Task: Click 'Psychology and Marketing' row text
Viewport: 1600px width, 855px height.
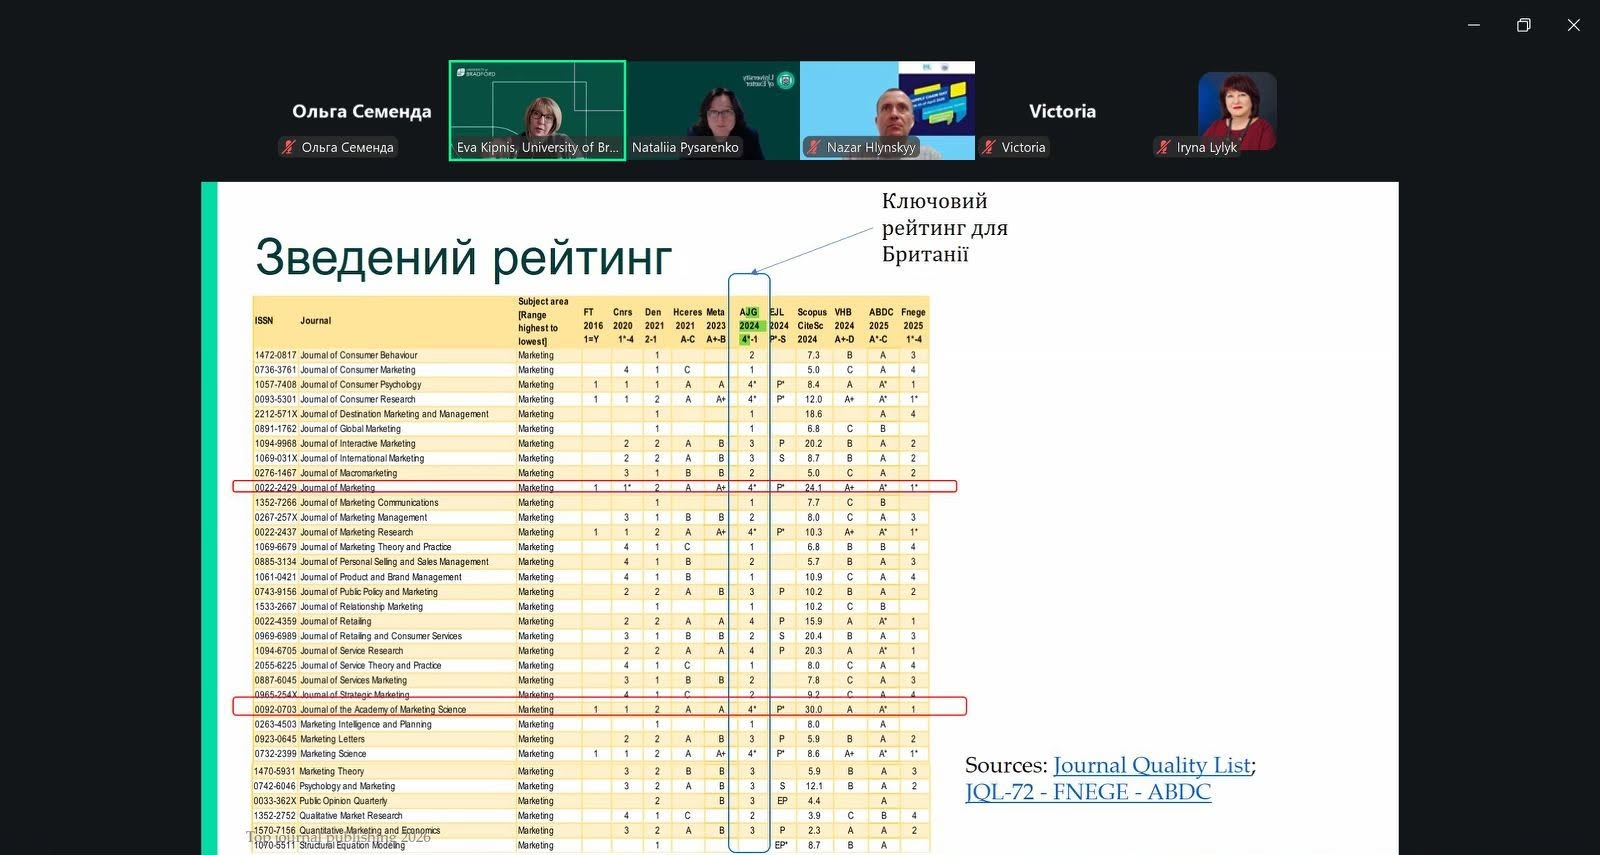Action: [x=347, y=786]
